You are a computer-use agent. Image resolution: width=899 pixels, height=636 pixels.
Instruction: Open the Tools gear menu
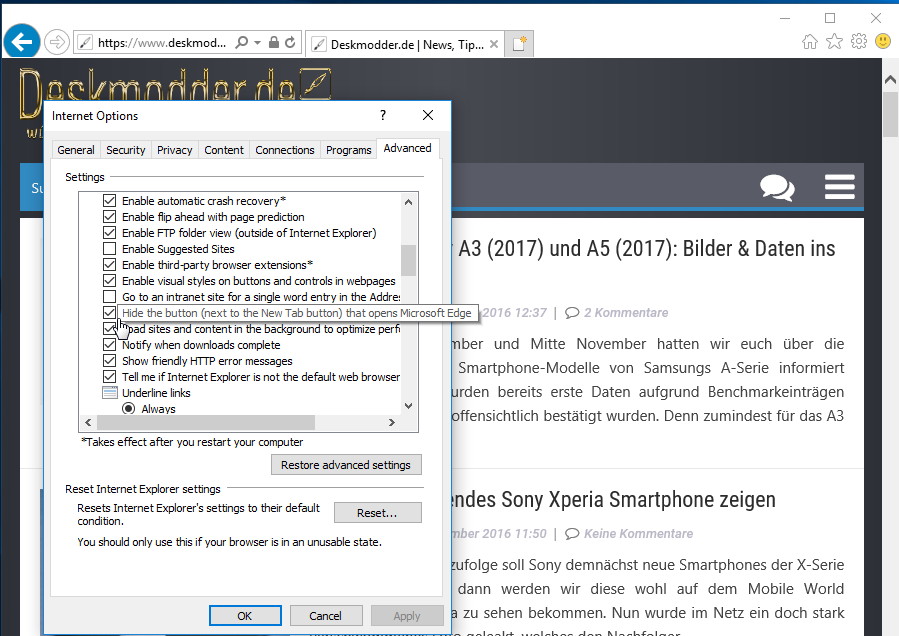[859, 41]
